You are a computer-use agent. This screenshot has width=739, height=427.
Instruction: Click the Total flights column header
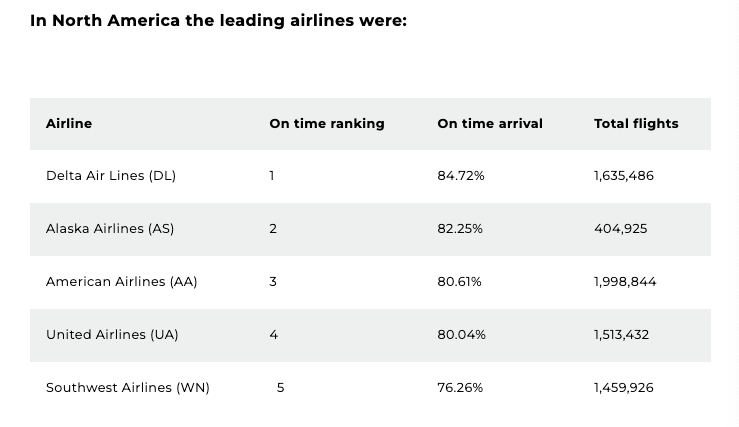636,124
